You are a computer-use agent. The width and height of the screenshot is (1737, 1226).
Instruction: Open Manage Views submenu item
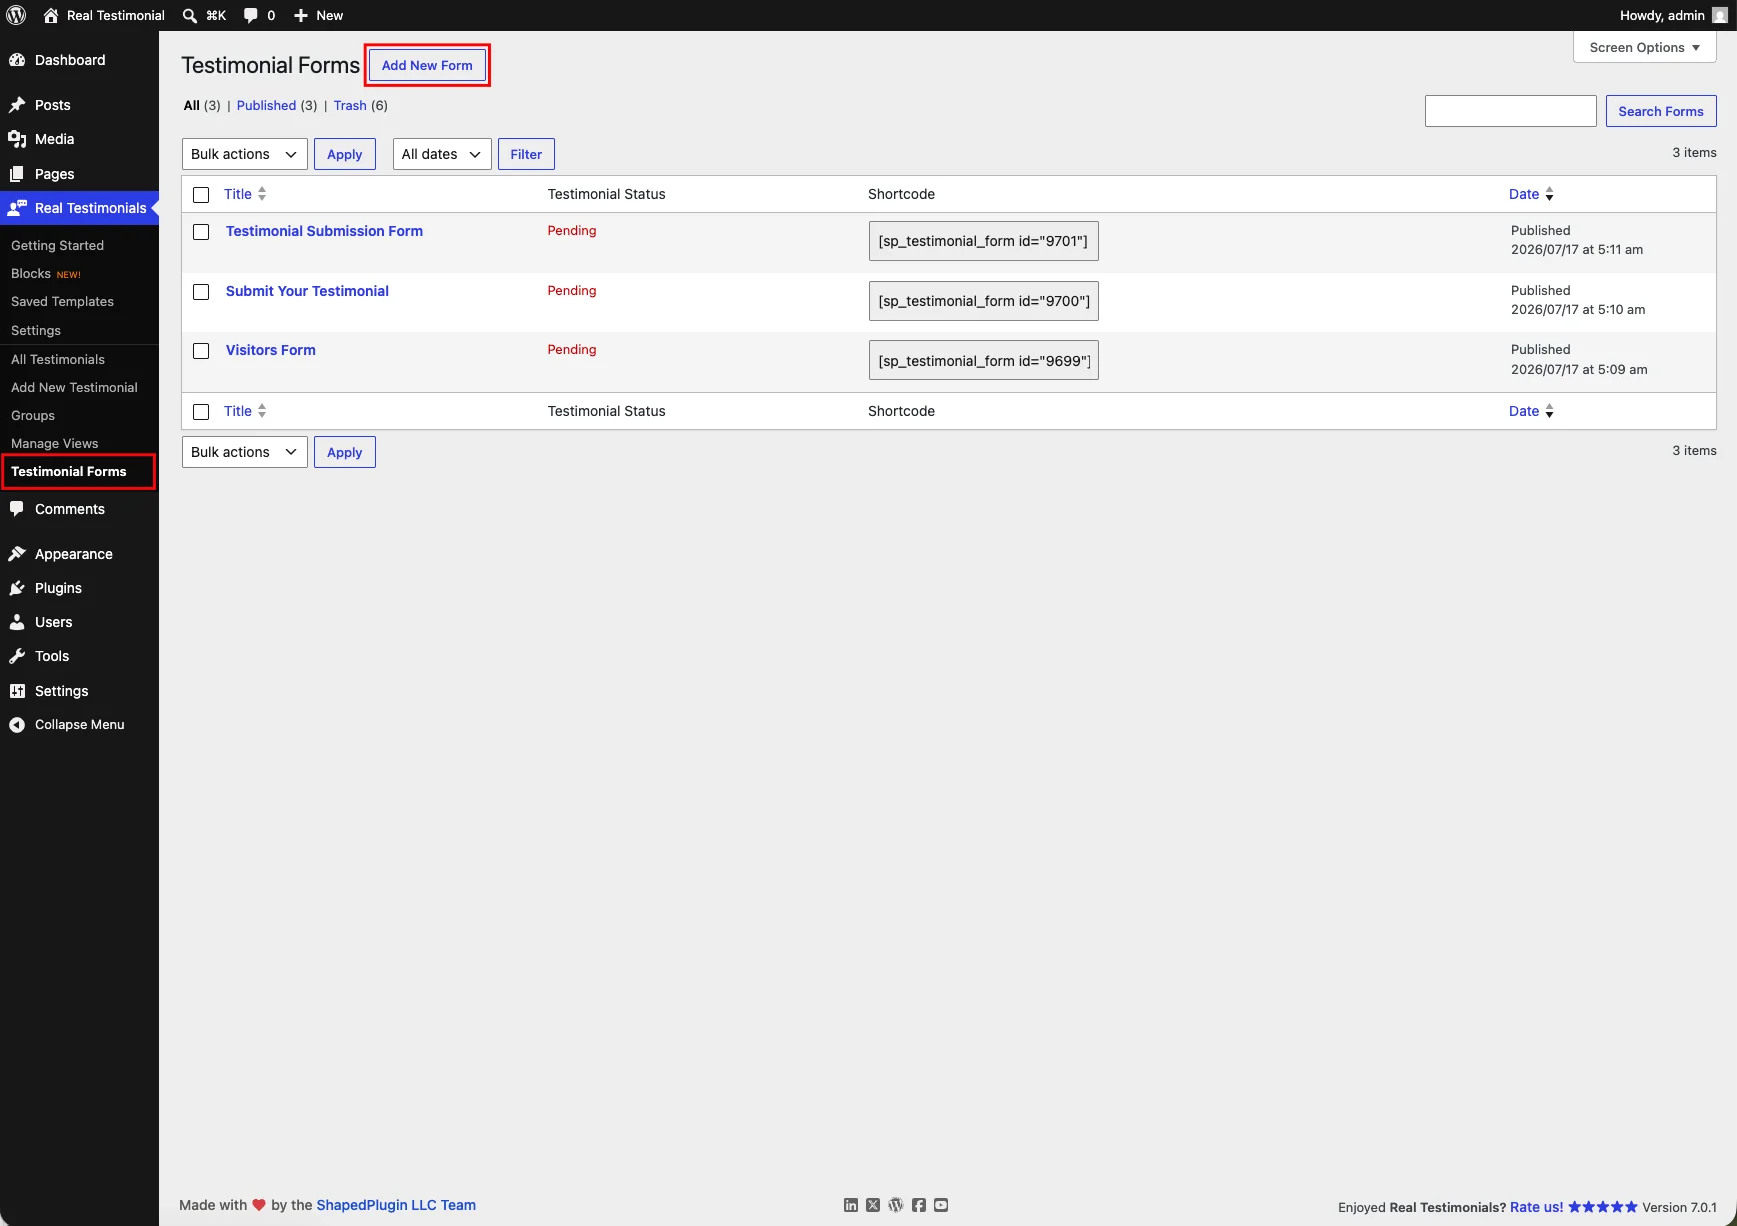coord(55,443)
